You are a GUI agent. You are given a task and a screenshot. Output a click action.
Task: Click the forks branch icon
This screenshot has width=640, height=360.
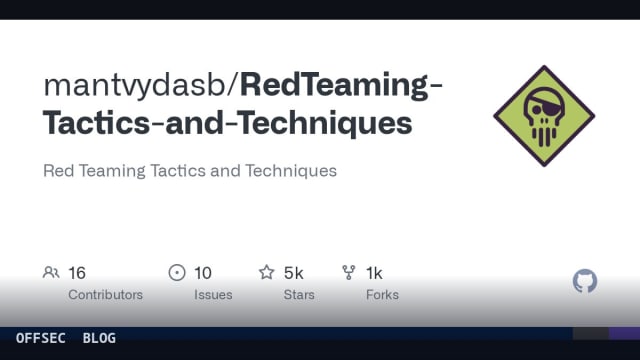[349, 273]
